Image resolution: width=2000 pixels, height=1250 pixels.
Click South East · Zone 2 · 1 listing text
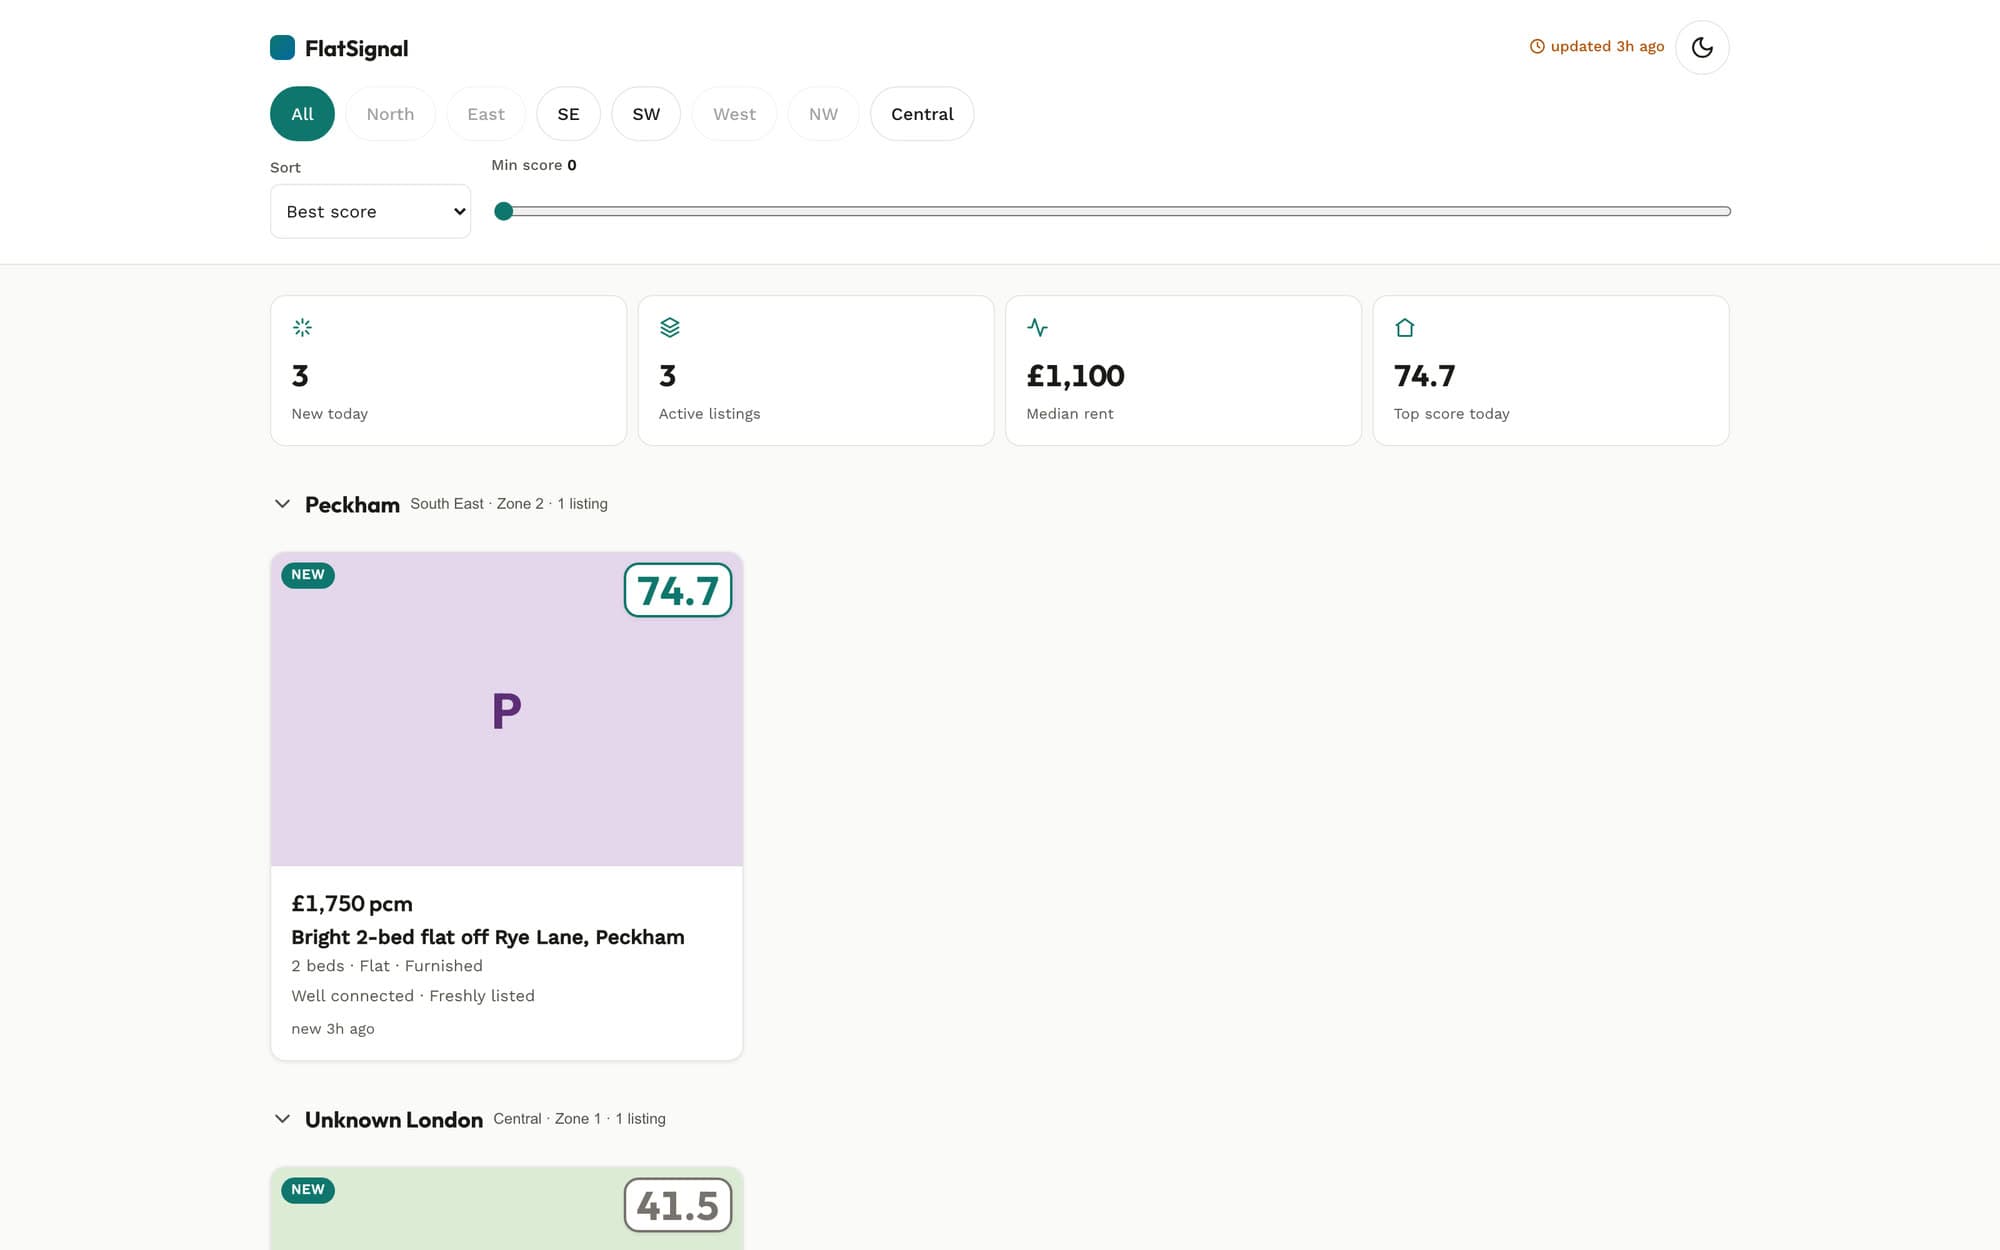click(x=509, y=504)
